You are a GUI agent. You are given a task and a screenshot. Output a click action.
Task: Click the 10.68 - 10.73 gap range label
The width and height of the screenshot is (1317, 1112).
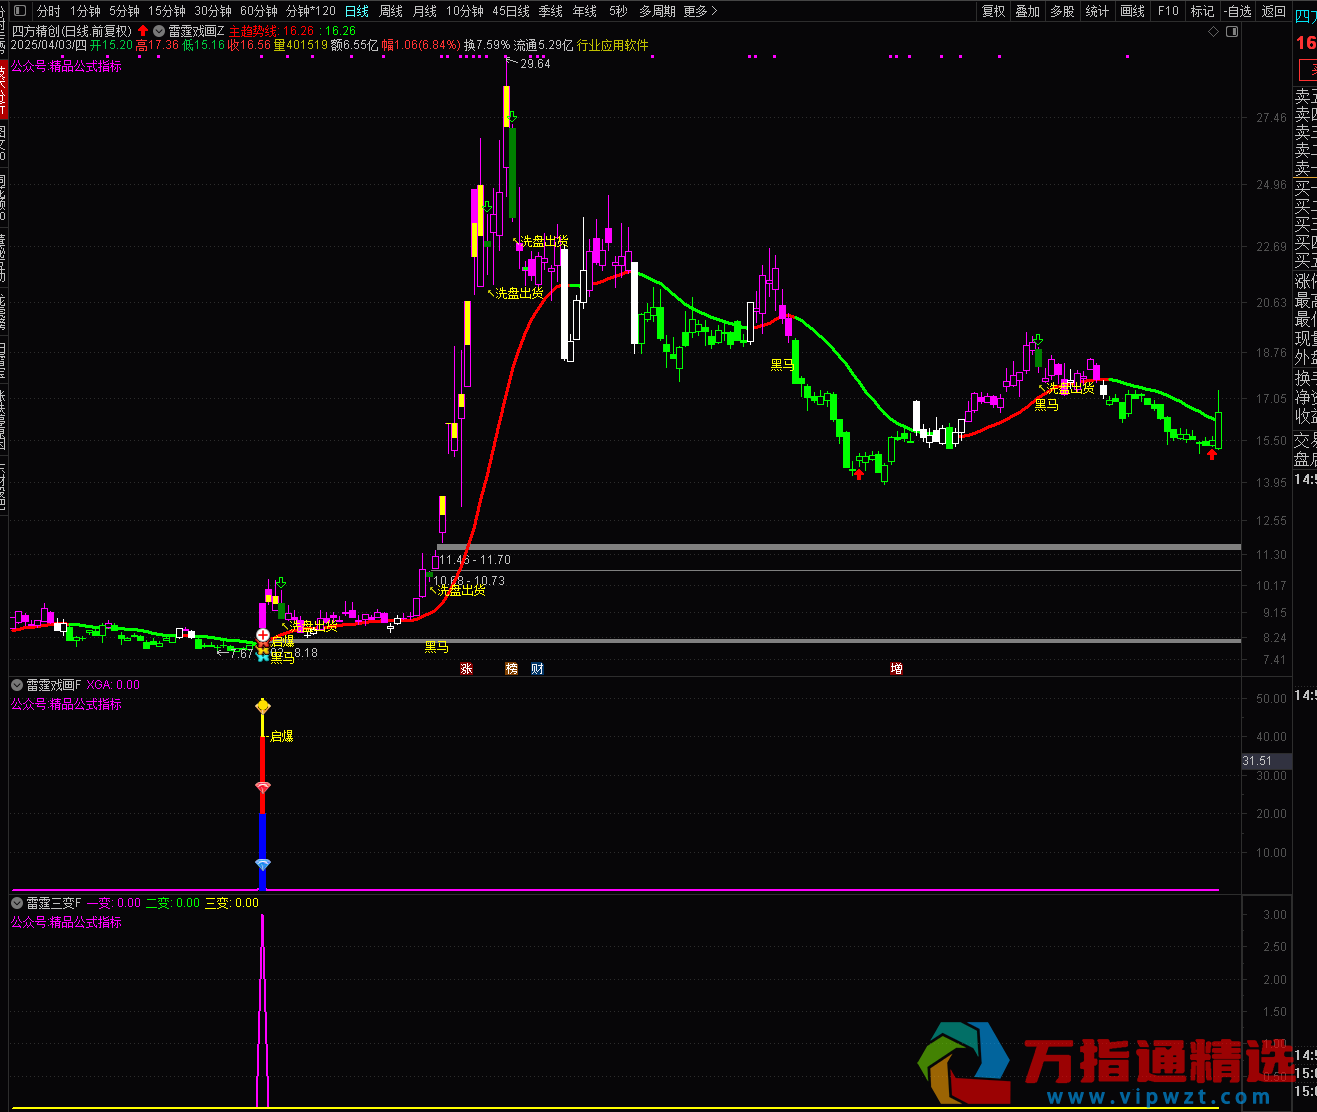(x=469, y=581)
